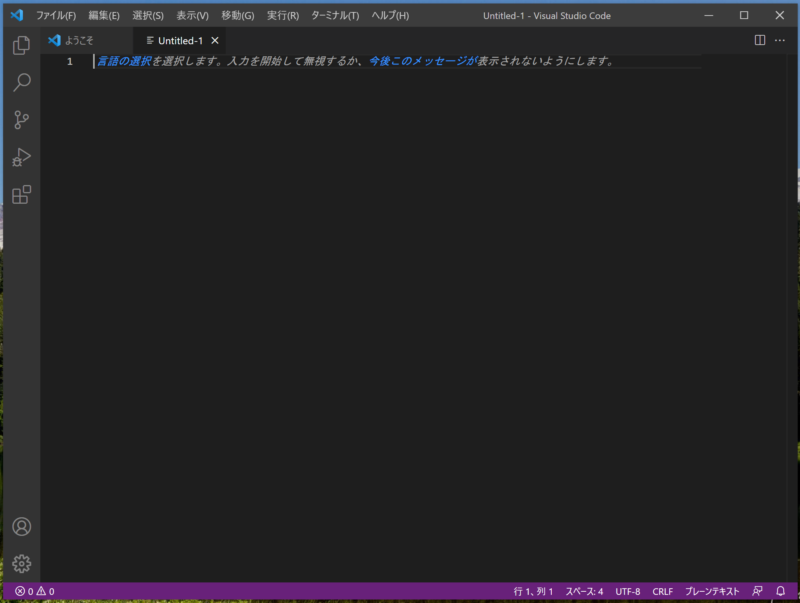
Task: Select encoding UTF-8 in status bar
Action: pos(628,591)
